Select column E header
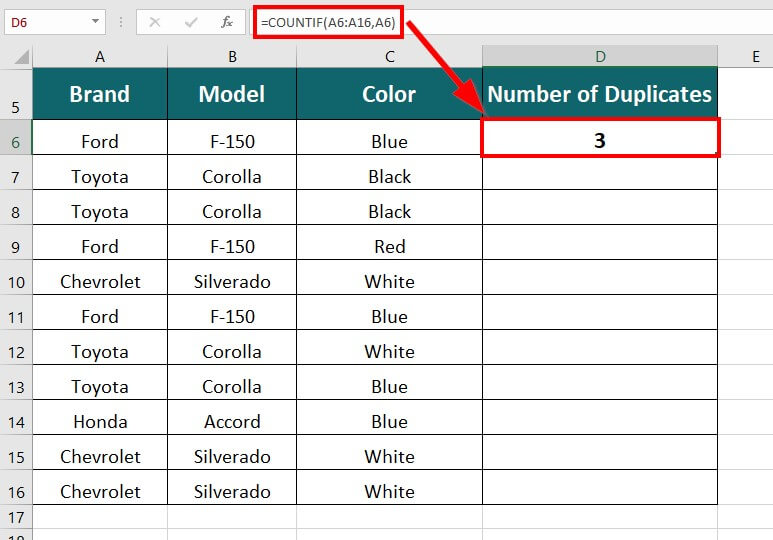Viewport: 773px width, 540px height. (x=755, y=57)
